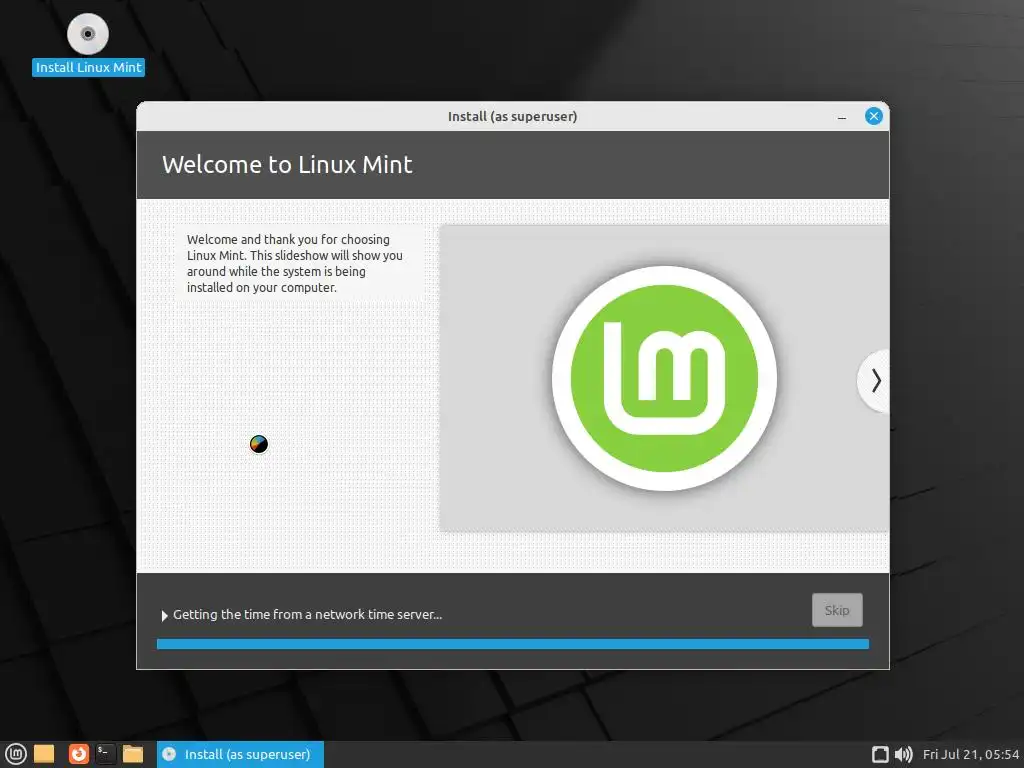Click the Install (as superuser) title bar
The height and width of the screenshot is (768, 1024).
tap(513, 116)
